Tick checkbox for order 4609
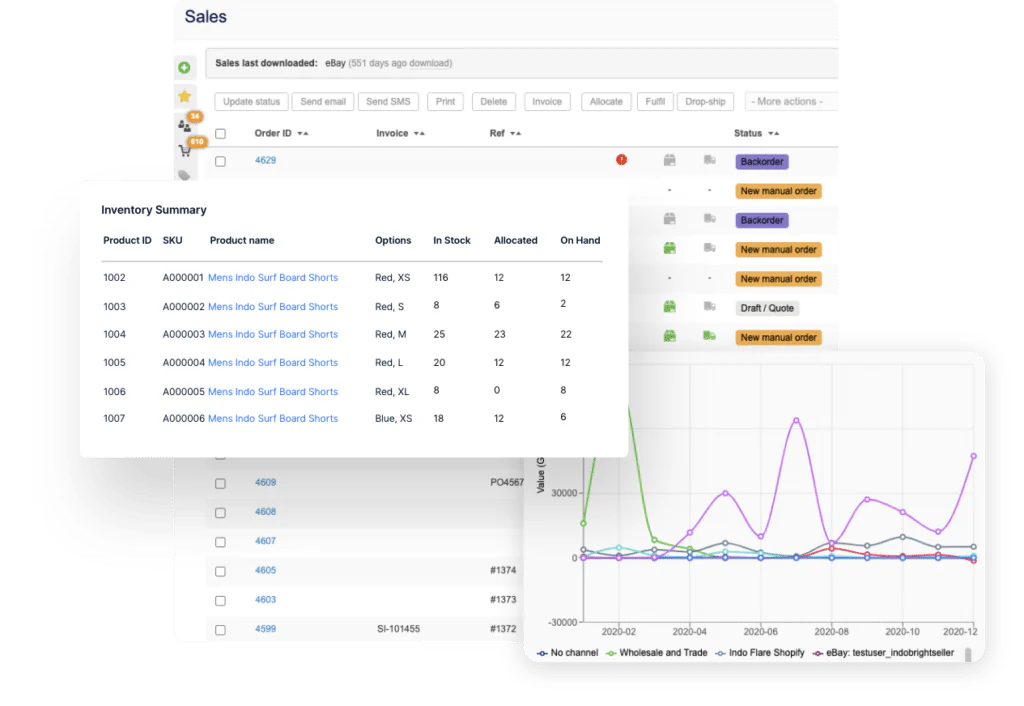 pos(221,483)
